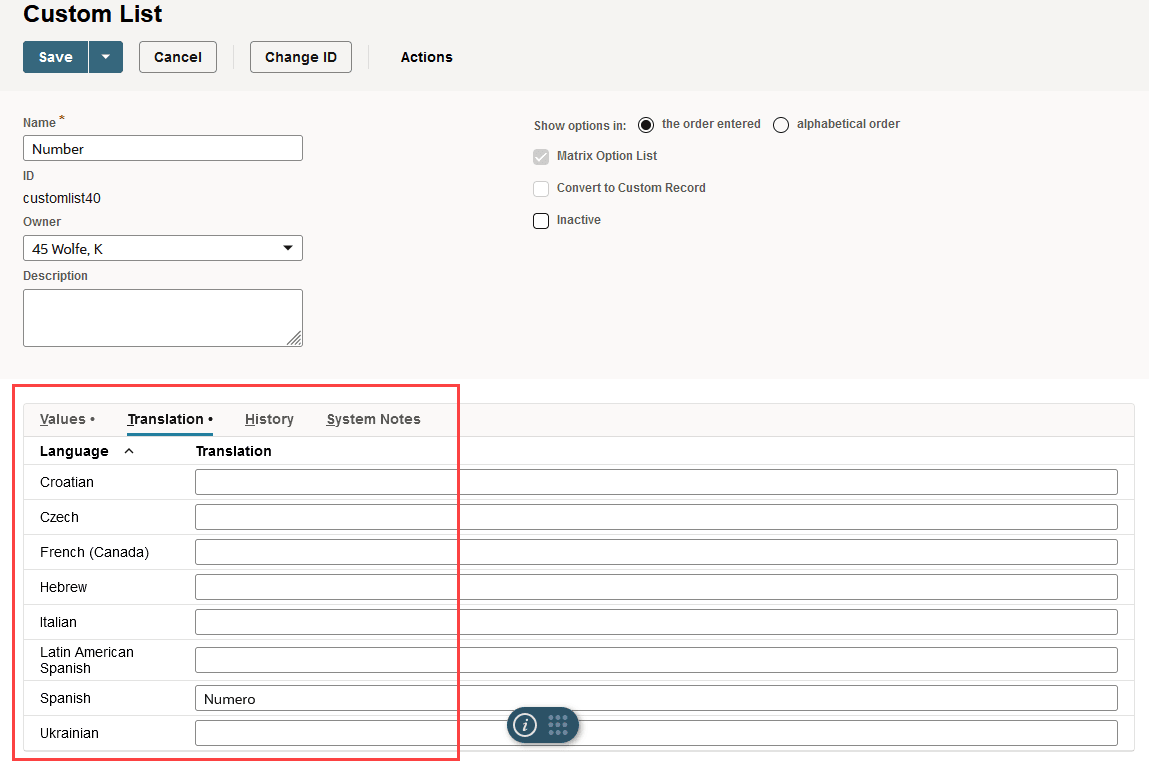
Task: Click the Latin American Spanish language label
Action: point(86,660)
